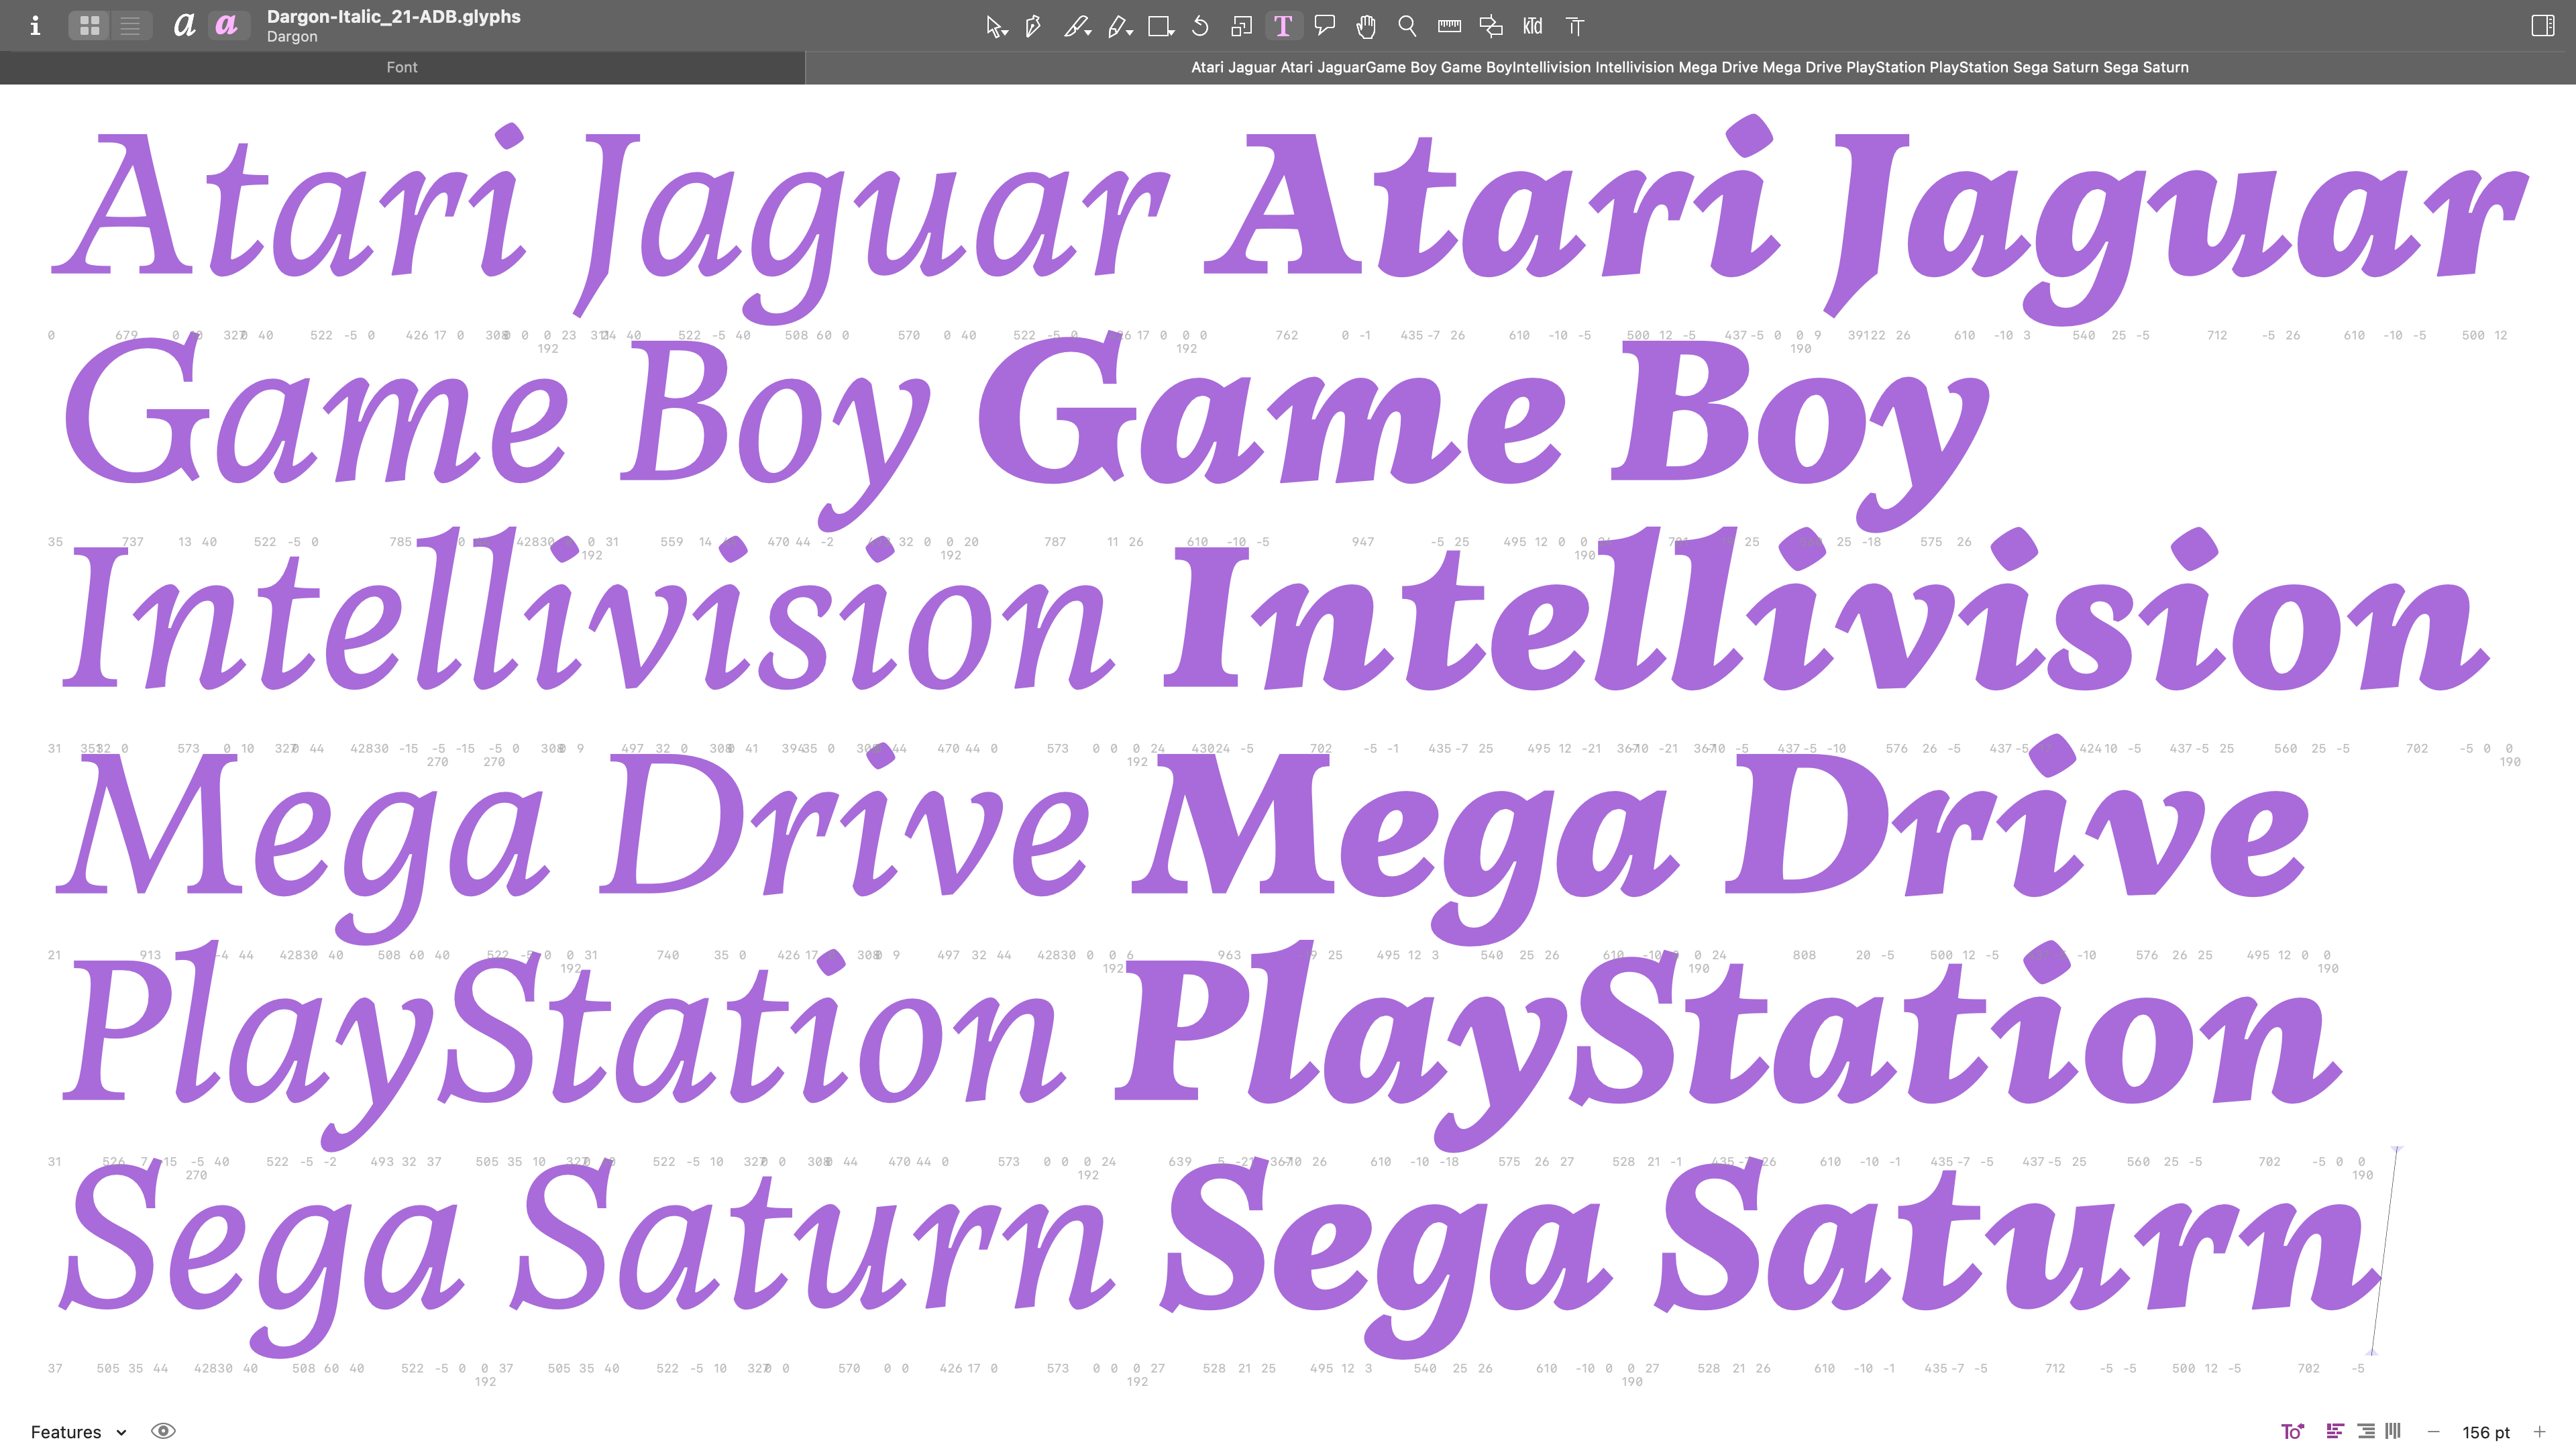Increase text size with plus button
Screen dimensions: 2576x1449
[x=2539, y=1431]
